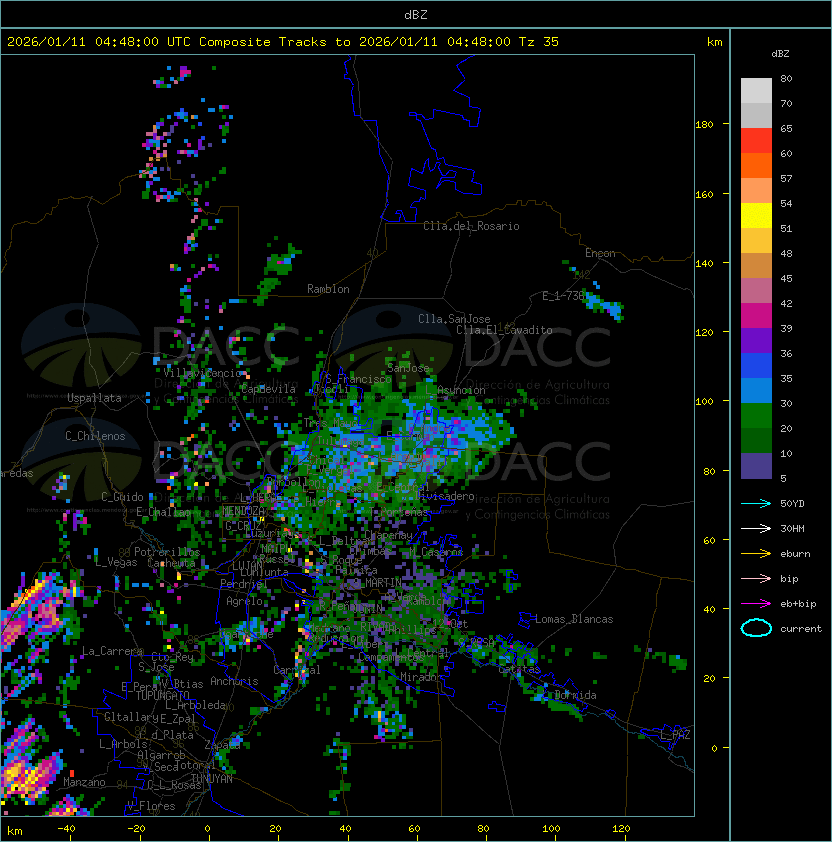Click the C_Guido place label
Image resolution: width=832 pixels, height=842 pixels.
[x=122, y=497]
